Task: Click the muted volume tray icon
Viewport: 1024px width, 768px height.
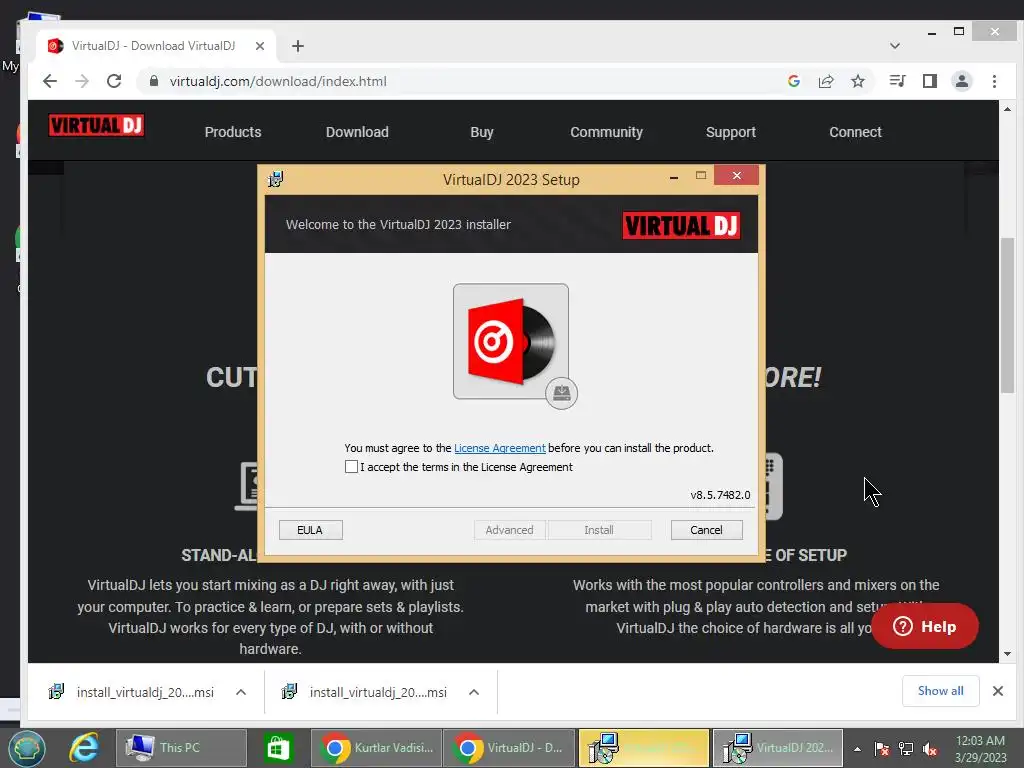Action: point(930,749)
